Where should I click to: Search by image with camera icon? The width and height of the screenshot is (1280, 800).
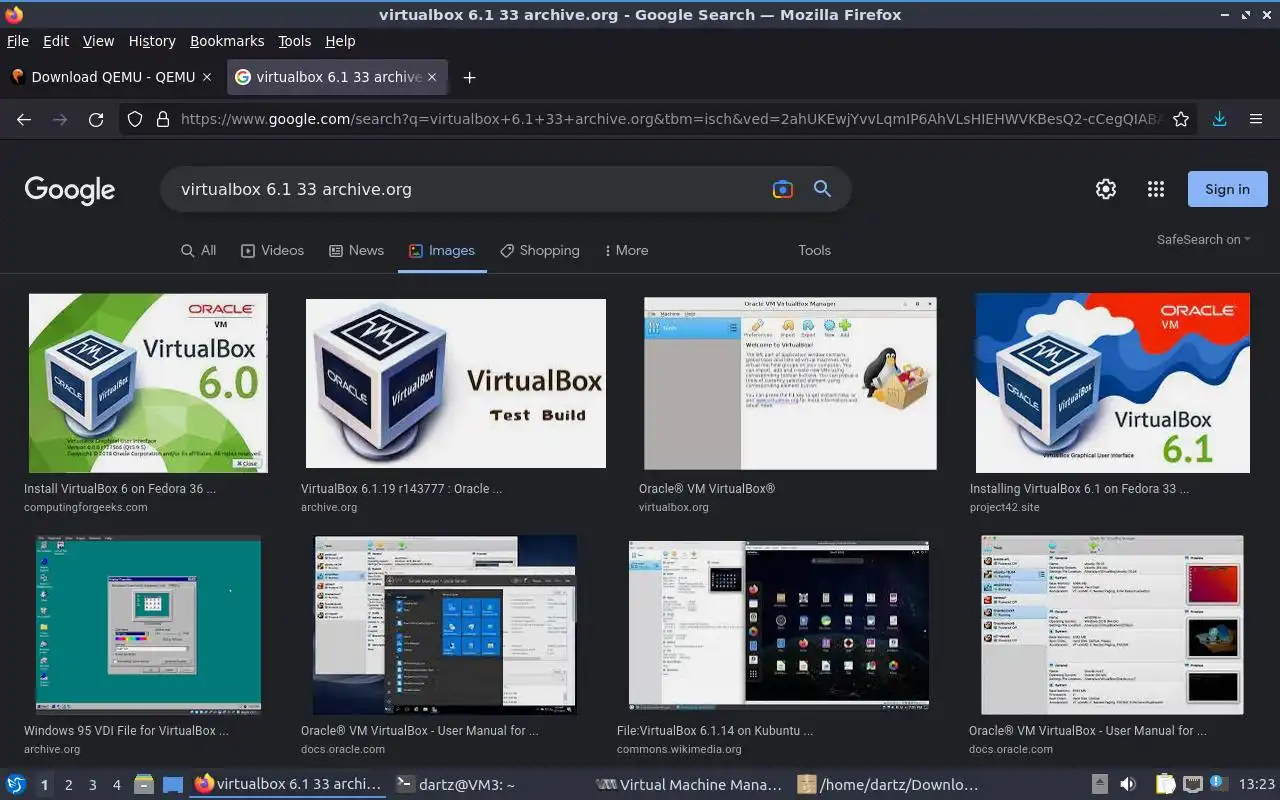(783, 189)
